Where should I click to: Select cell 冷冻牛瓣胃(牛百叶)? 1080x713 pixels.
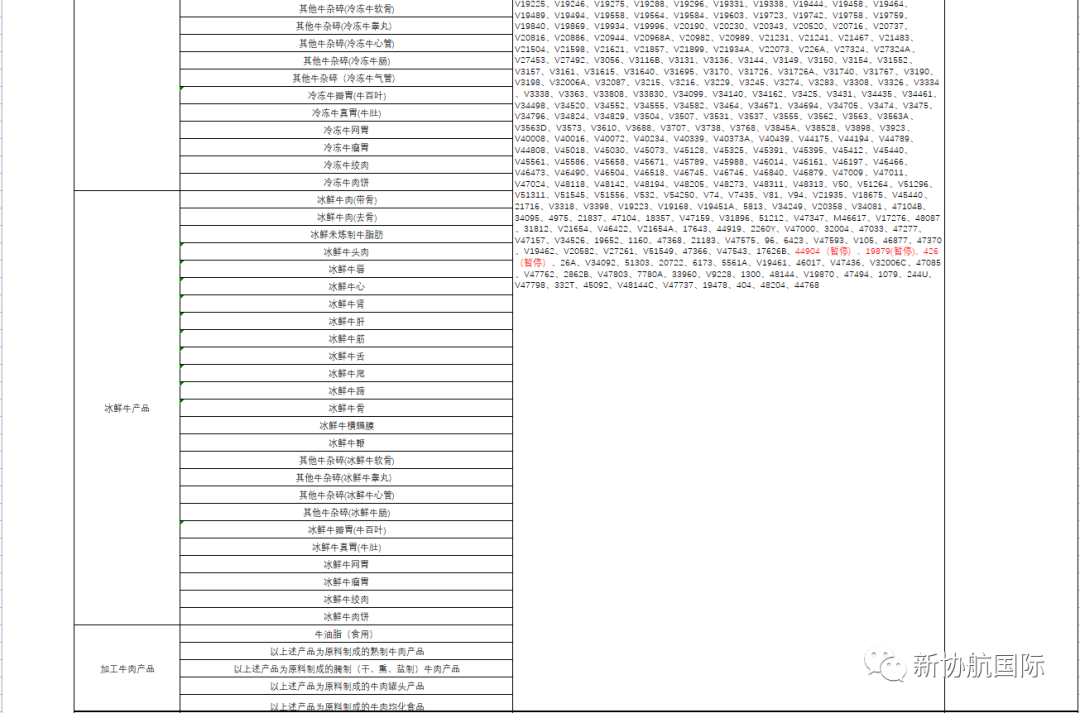pos(346,96)
